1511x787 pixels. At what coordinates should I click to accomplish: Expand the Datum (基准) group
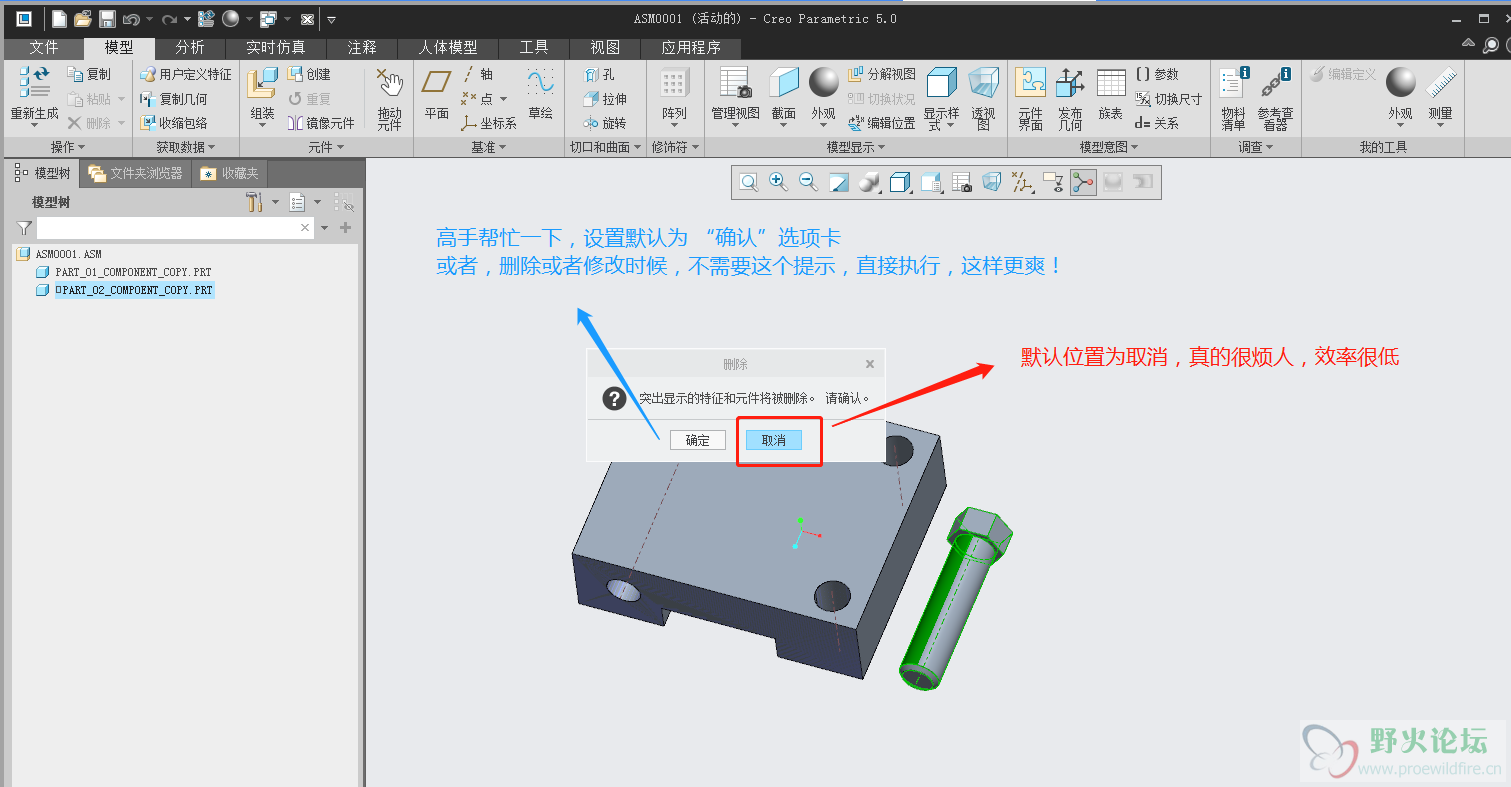coord(488,147)
